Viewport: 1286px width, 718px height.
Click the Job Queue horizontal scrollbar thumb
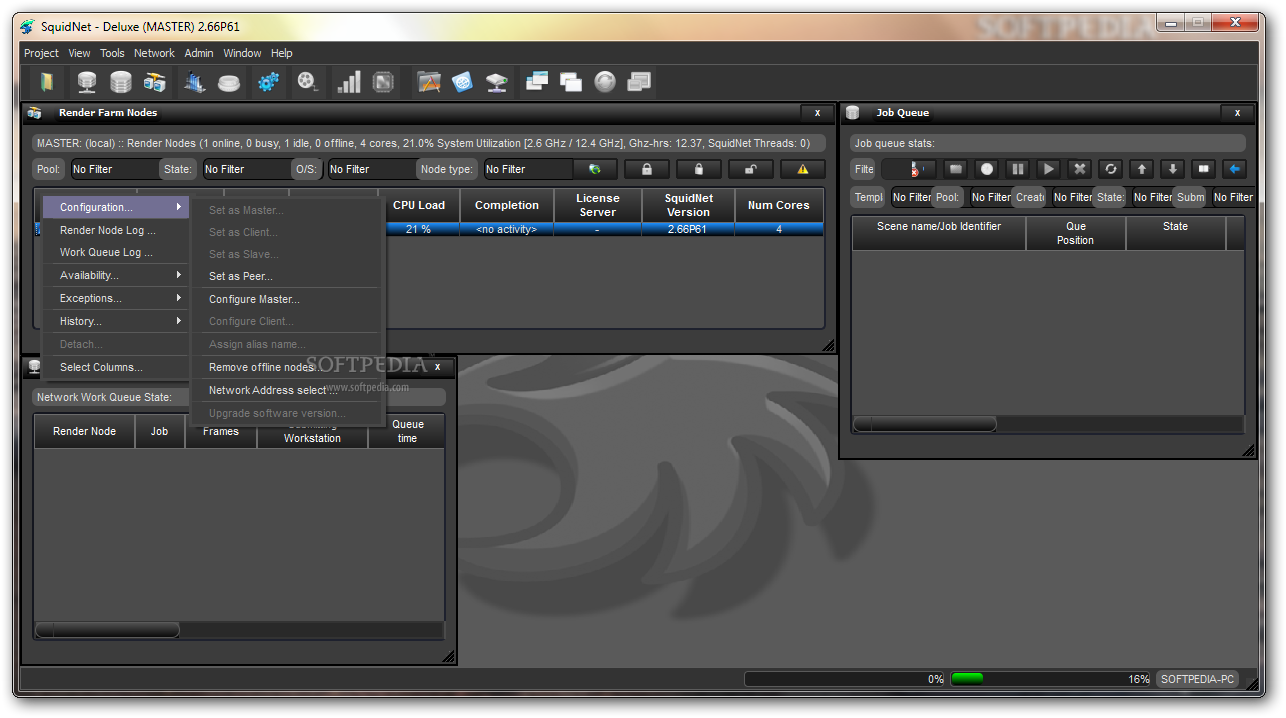click(x=925, y=424)
